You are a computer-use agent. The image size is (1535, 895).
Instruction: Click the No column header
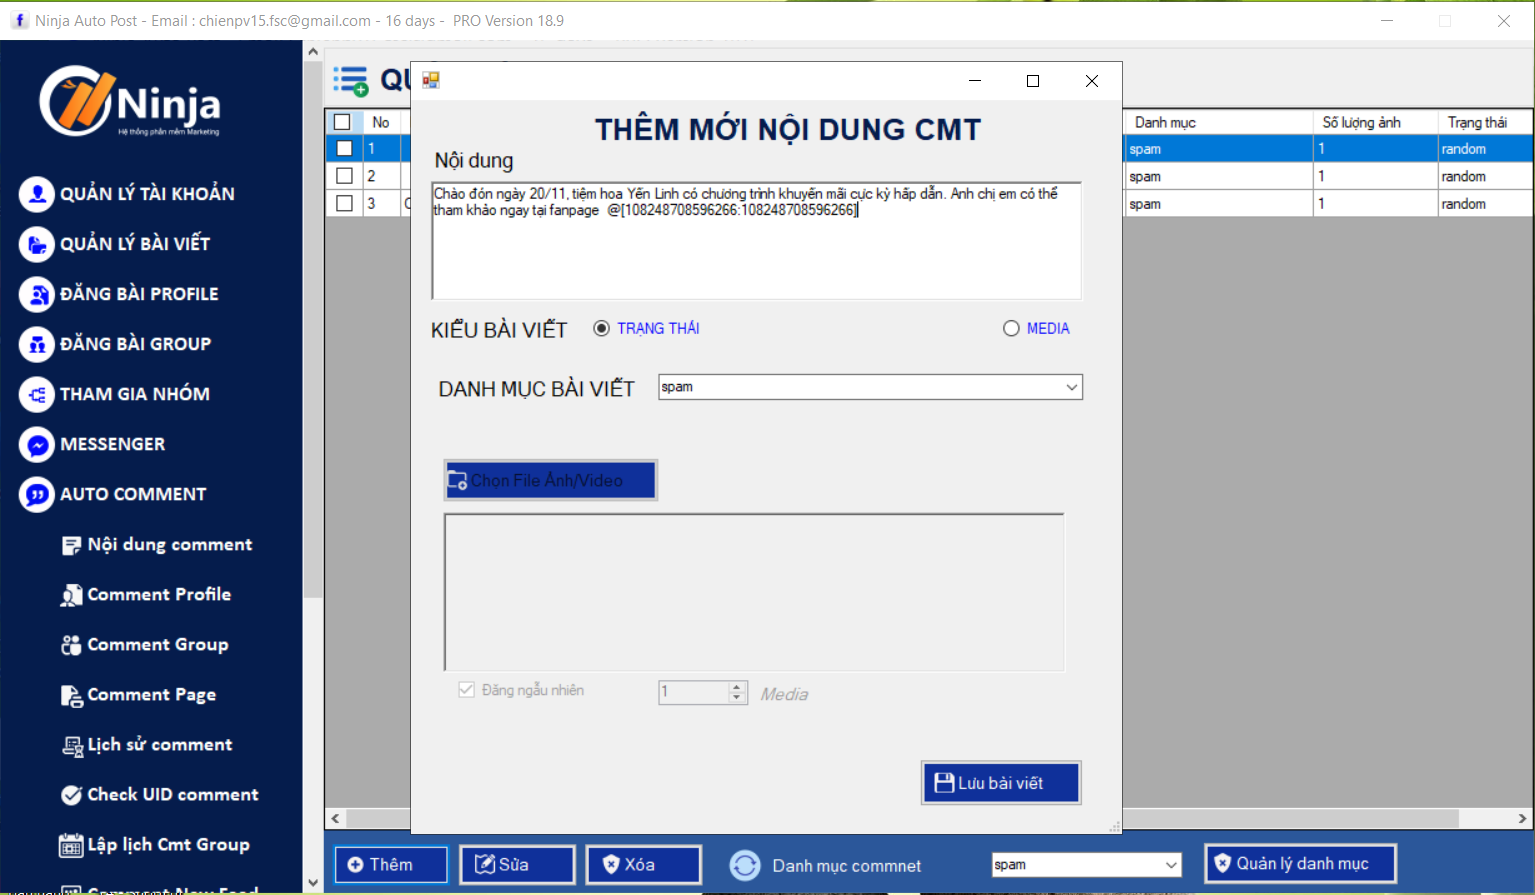click(381, 122)
